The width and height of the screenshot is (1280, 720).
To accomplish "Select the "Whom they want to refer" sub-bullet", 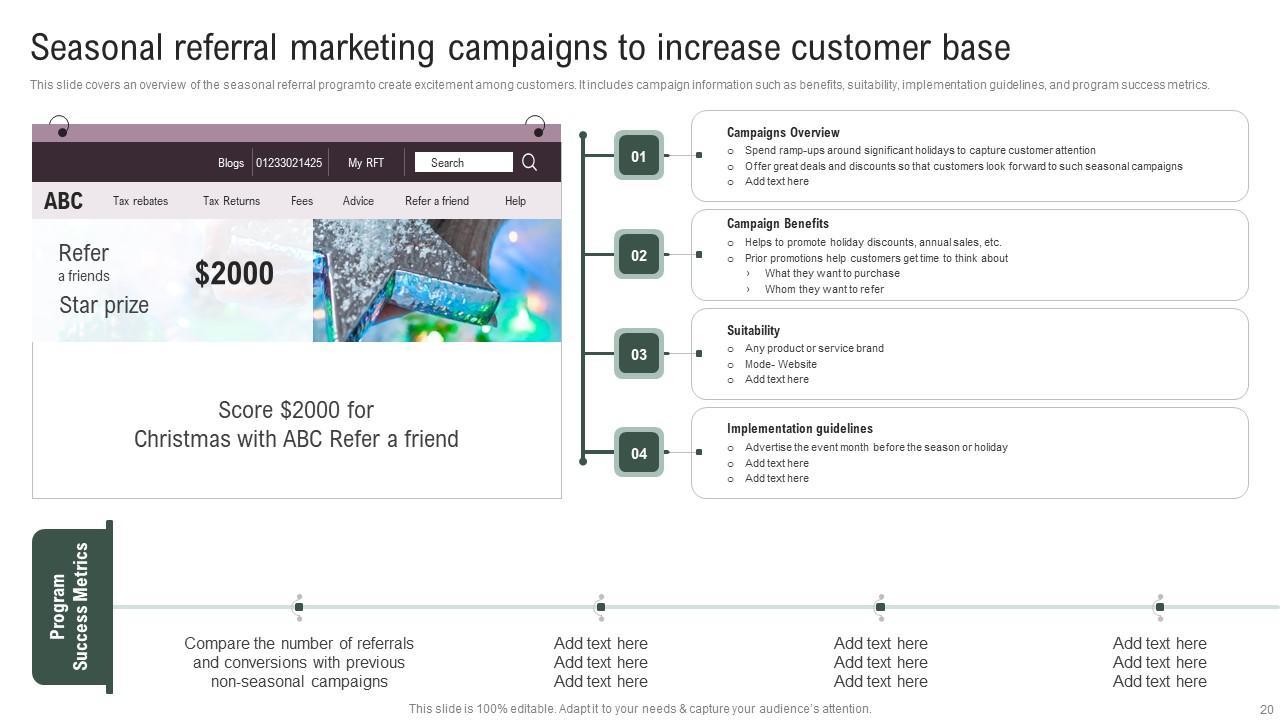I will [x=824, y=289].
